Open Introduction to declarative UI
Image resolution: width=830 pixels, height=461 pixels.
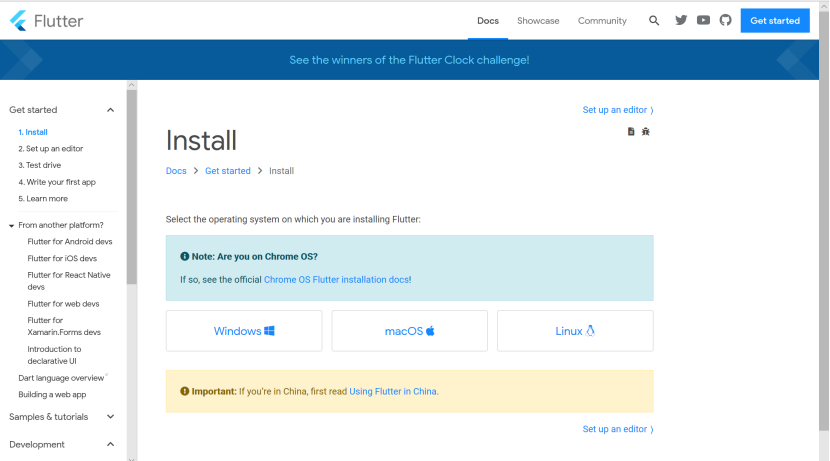[x=55, y=355]
